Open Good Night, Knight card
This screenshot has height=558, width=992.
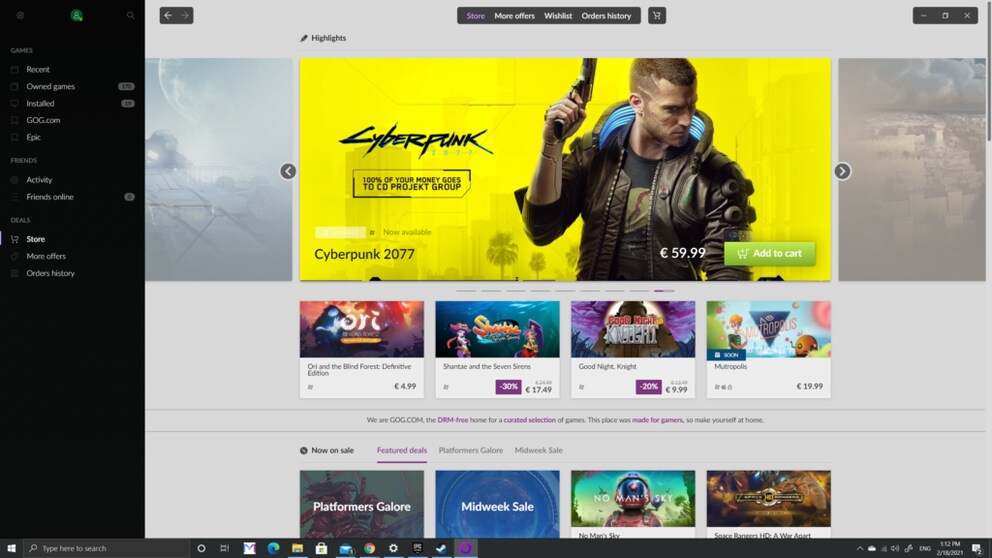pyautogui.click(x=633, y=349)
